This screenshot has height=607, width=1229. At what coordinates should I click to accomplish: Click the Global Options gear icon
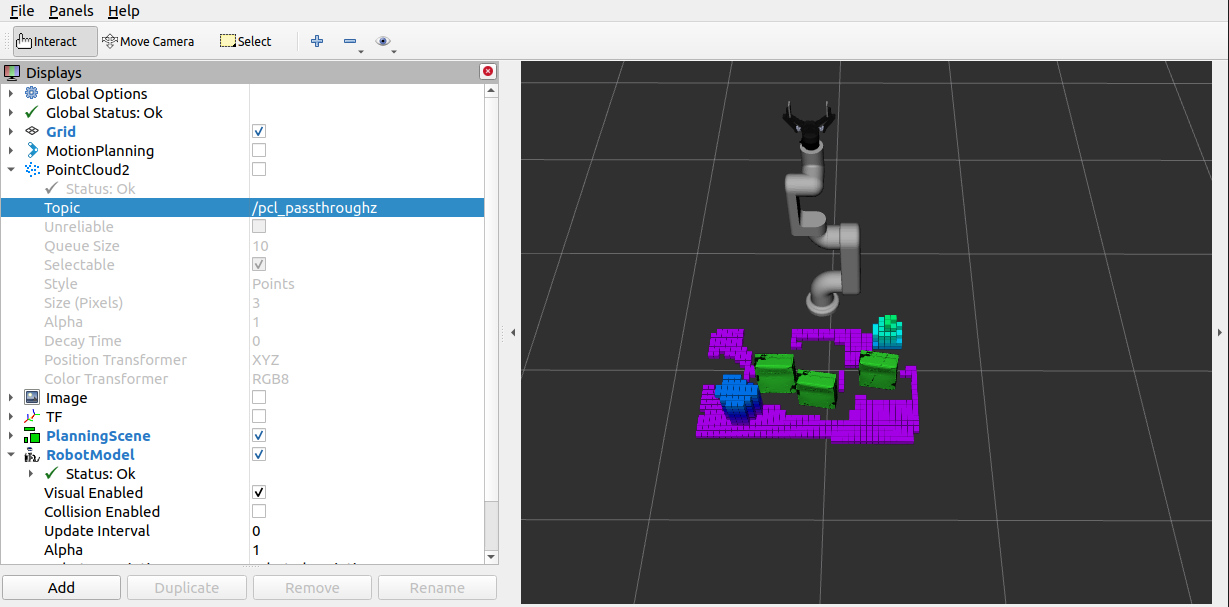32,93
